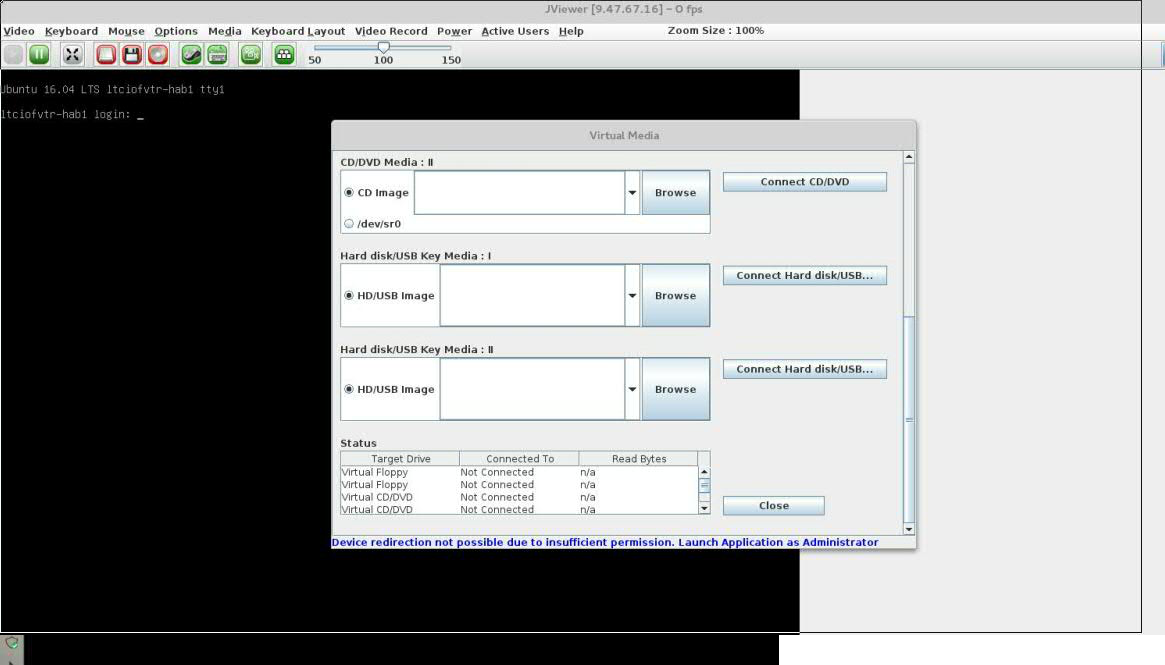This screenshot has height=665, width=1165.
Task: Pause the video redirection
Action: coord(38,55)
